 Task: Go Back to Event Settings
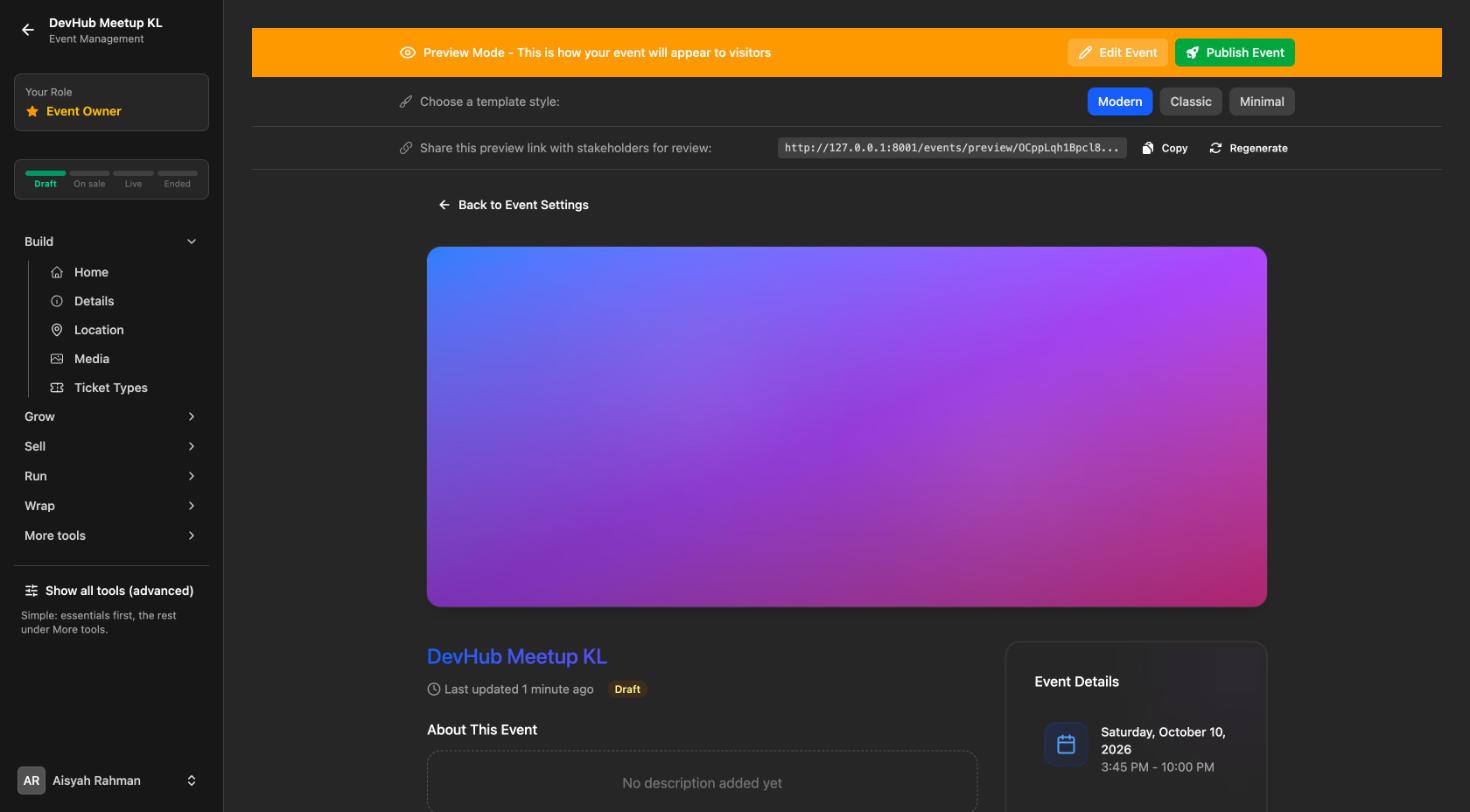coord(514,205)
